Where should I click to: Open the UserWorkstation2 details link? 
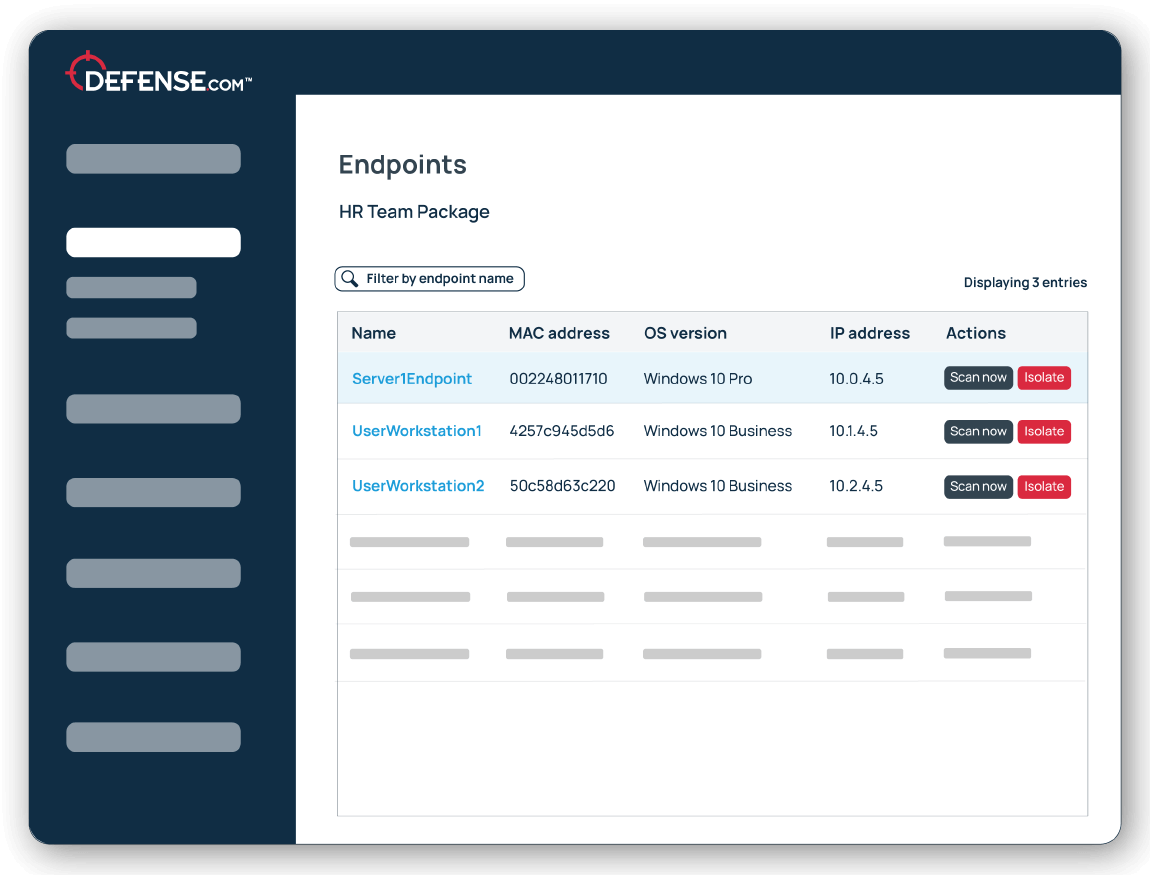click(418, 486)
